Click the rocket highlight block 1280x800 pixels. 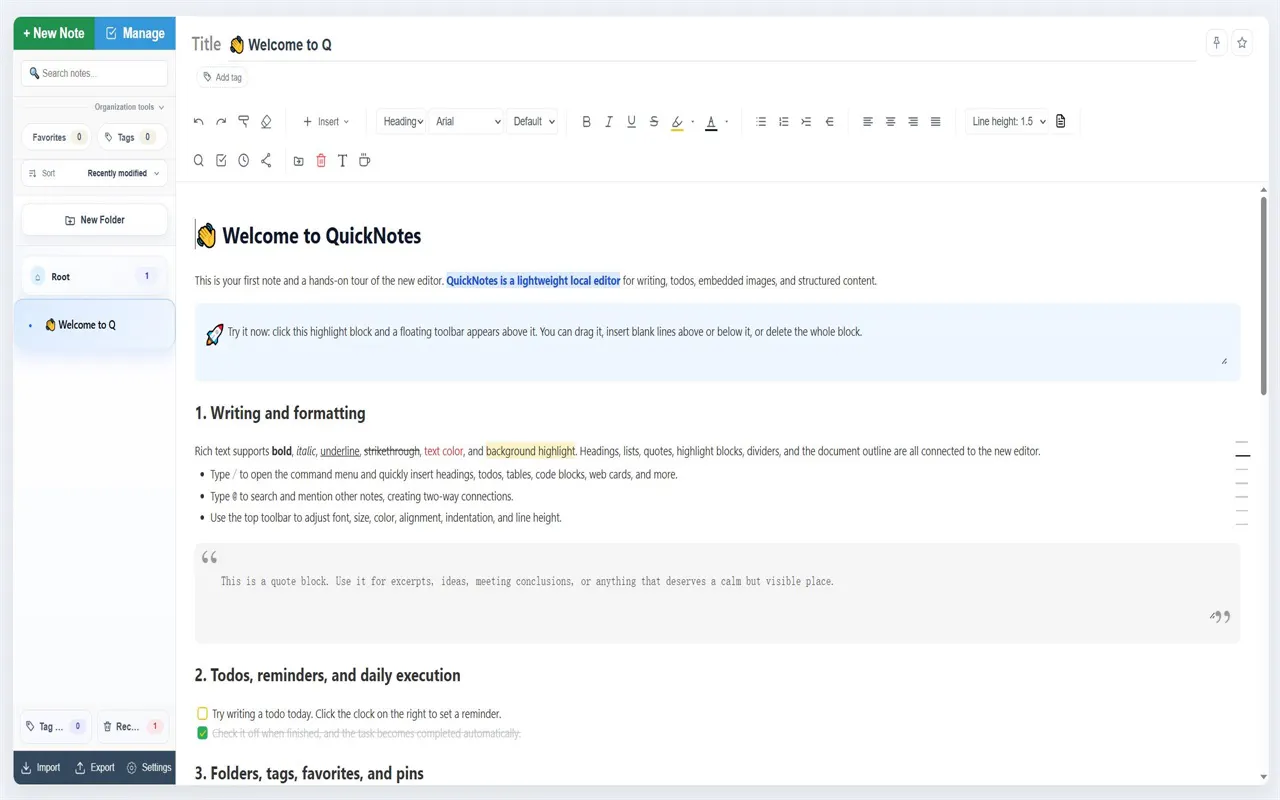coord(717,342)
